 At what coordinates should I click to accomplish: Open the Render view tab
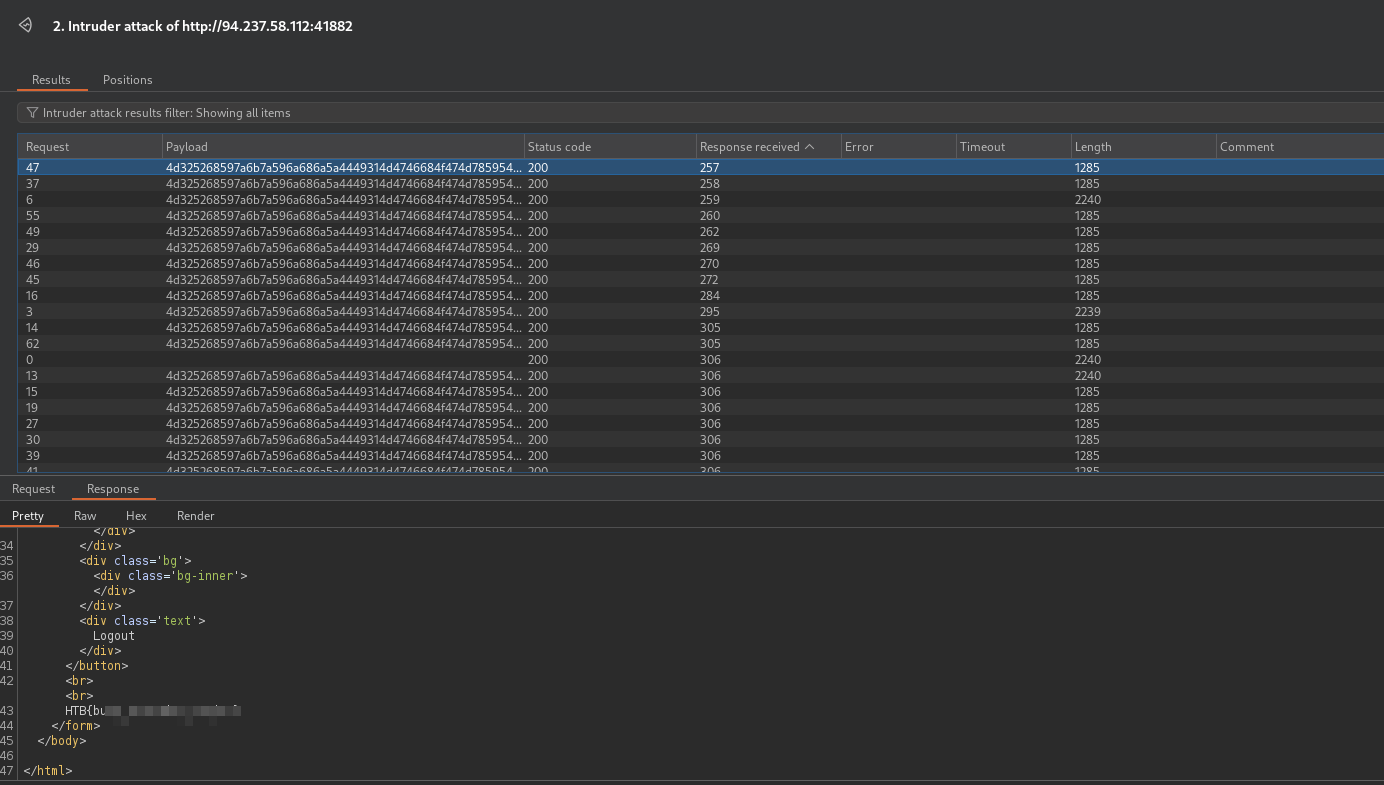coord(195,516)
